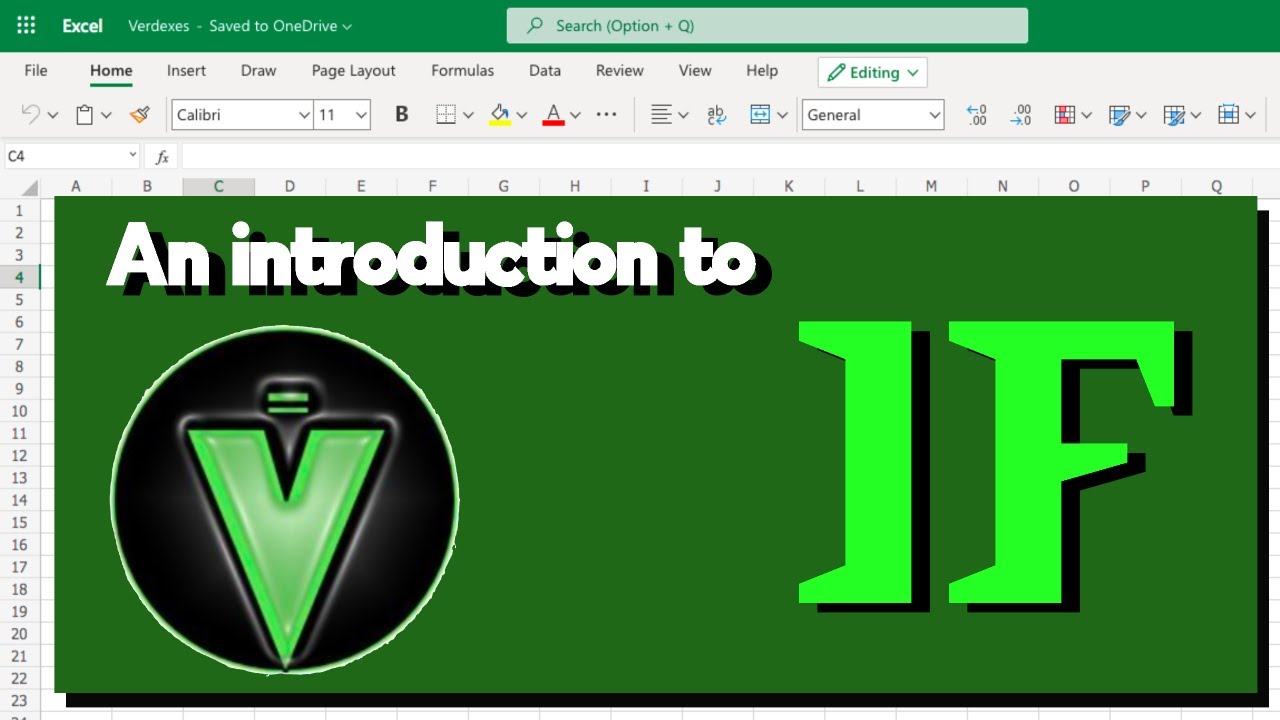The height and width of the screenshot is (720, 1280).
Task: Select the View tab
Action: tap(695, 71)
